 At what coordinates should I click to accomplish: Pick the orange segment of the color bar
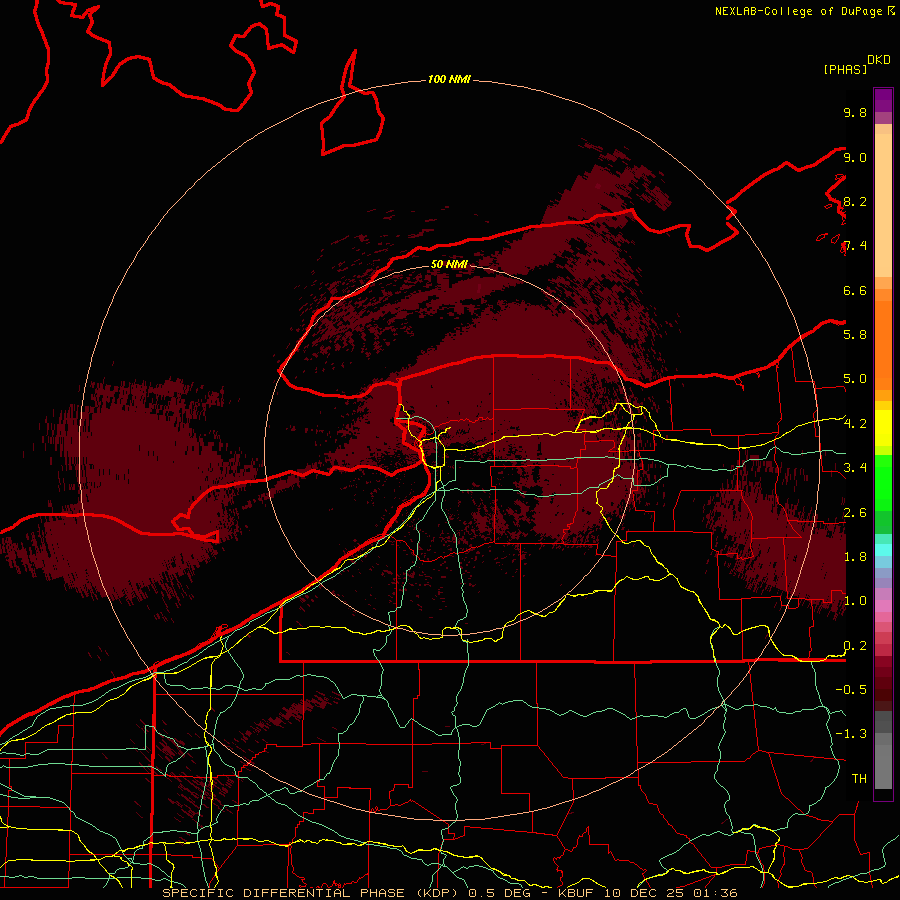(x=883, y=346)
